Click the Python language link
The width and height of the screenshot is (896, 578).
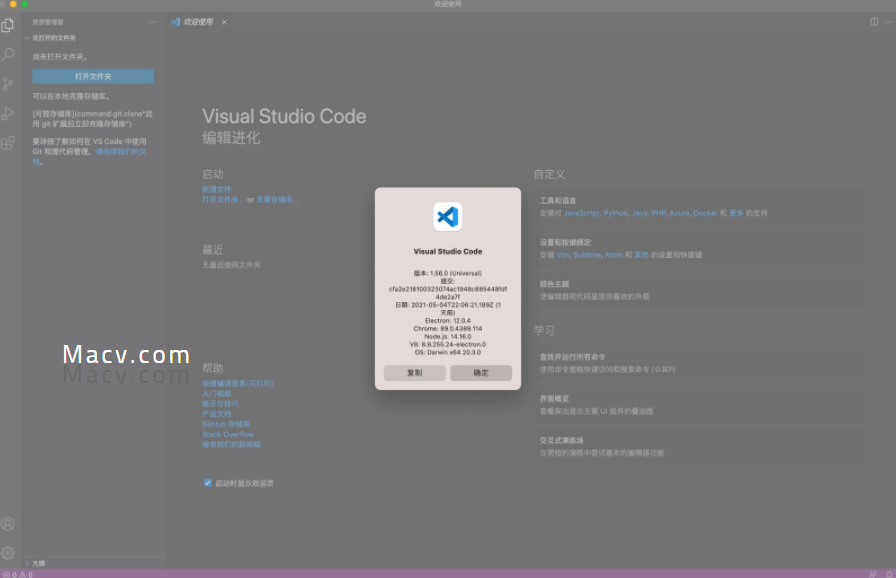pyautogui.click(x=615, y=213)
